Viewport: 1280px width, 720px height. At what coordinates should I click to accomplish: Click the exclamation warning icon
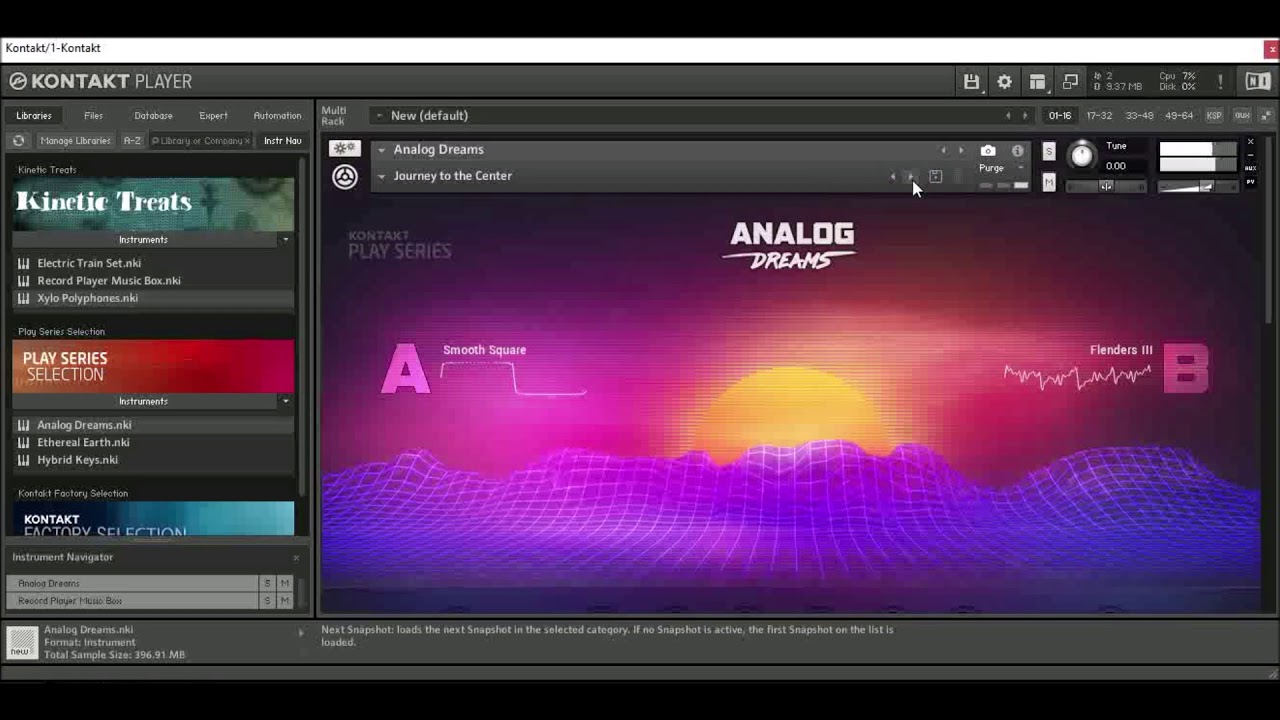click(1220, 82)
